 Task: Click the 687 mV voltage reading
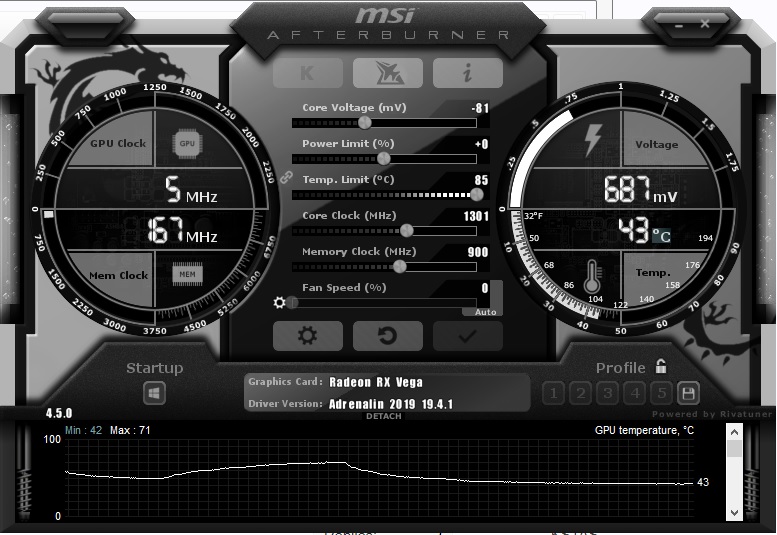coord(640,189)
